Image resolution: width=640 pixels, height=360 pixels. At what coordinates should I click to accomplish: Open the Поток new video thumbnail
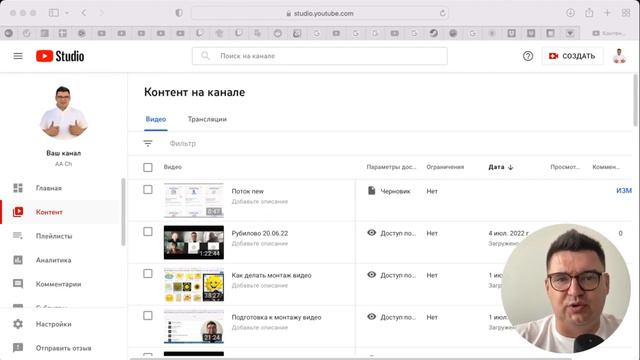pos(194,200)
